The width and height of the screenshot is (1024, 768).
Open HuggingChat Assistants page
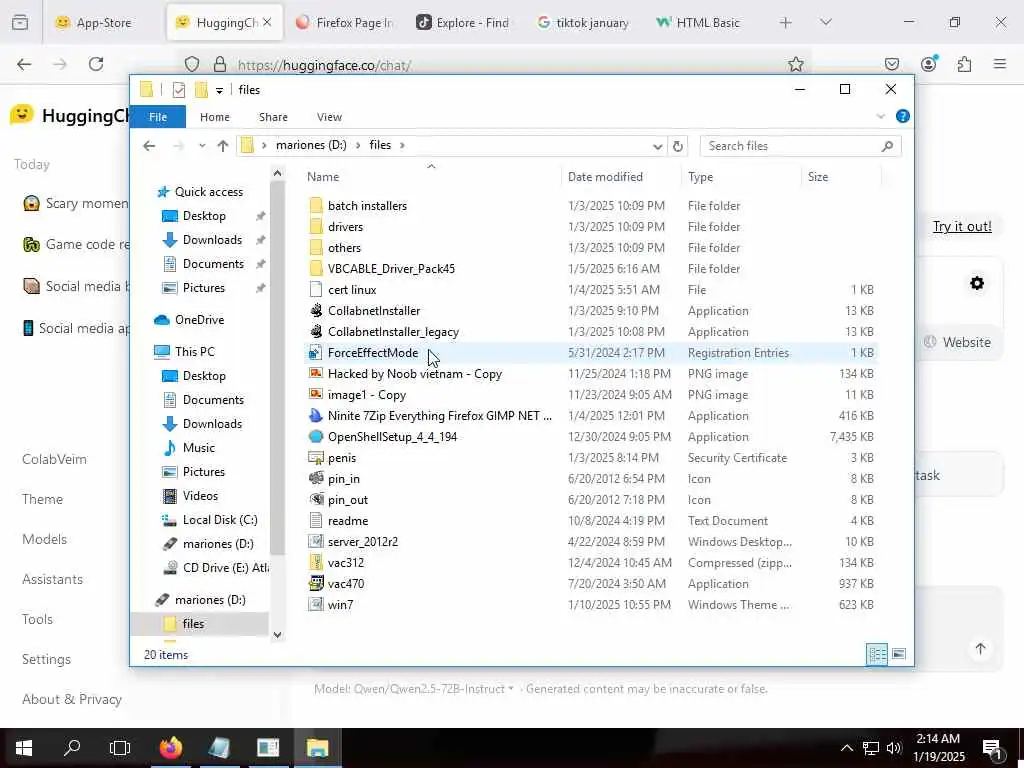(x=52, y=579)
